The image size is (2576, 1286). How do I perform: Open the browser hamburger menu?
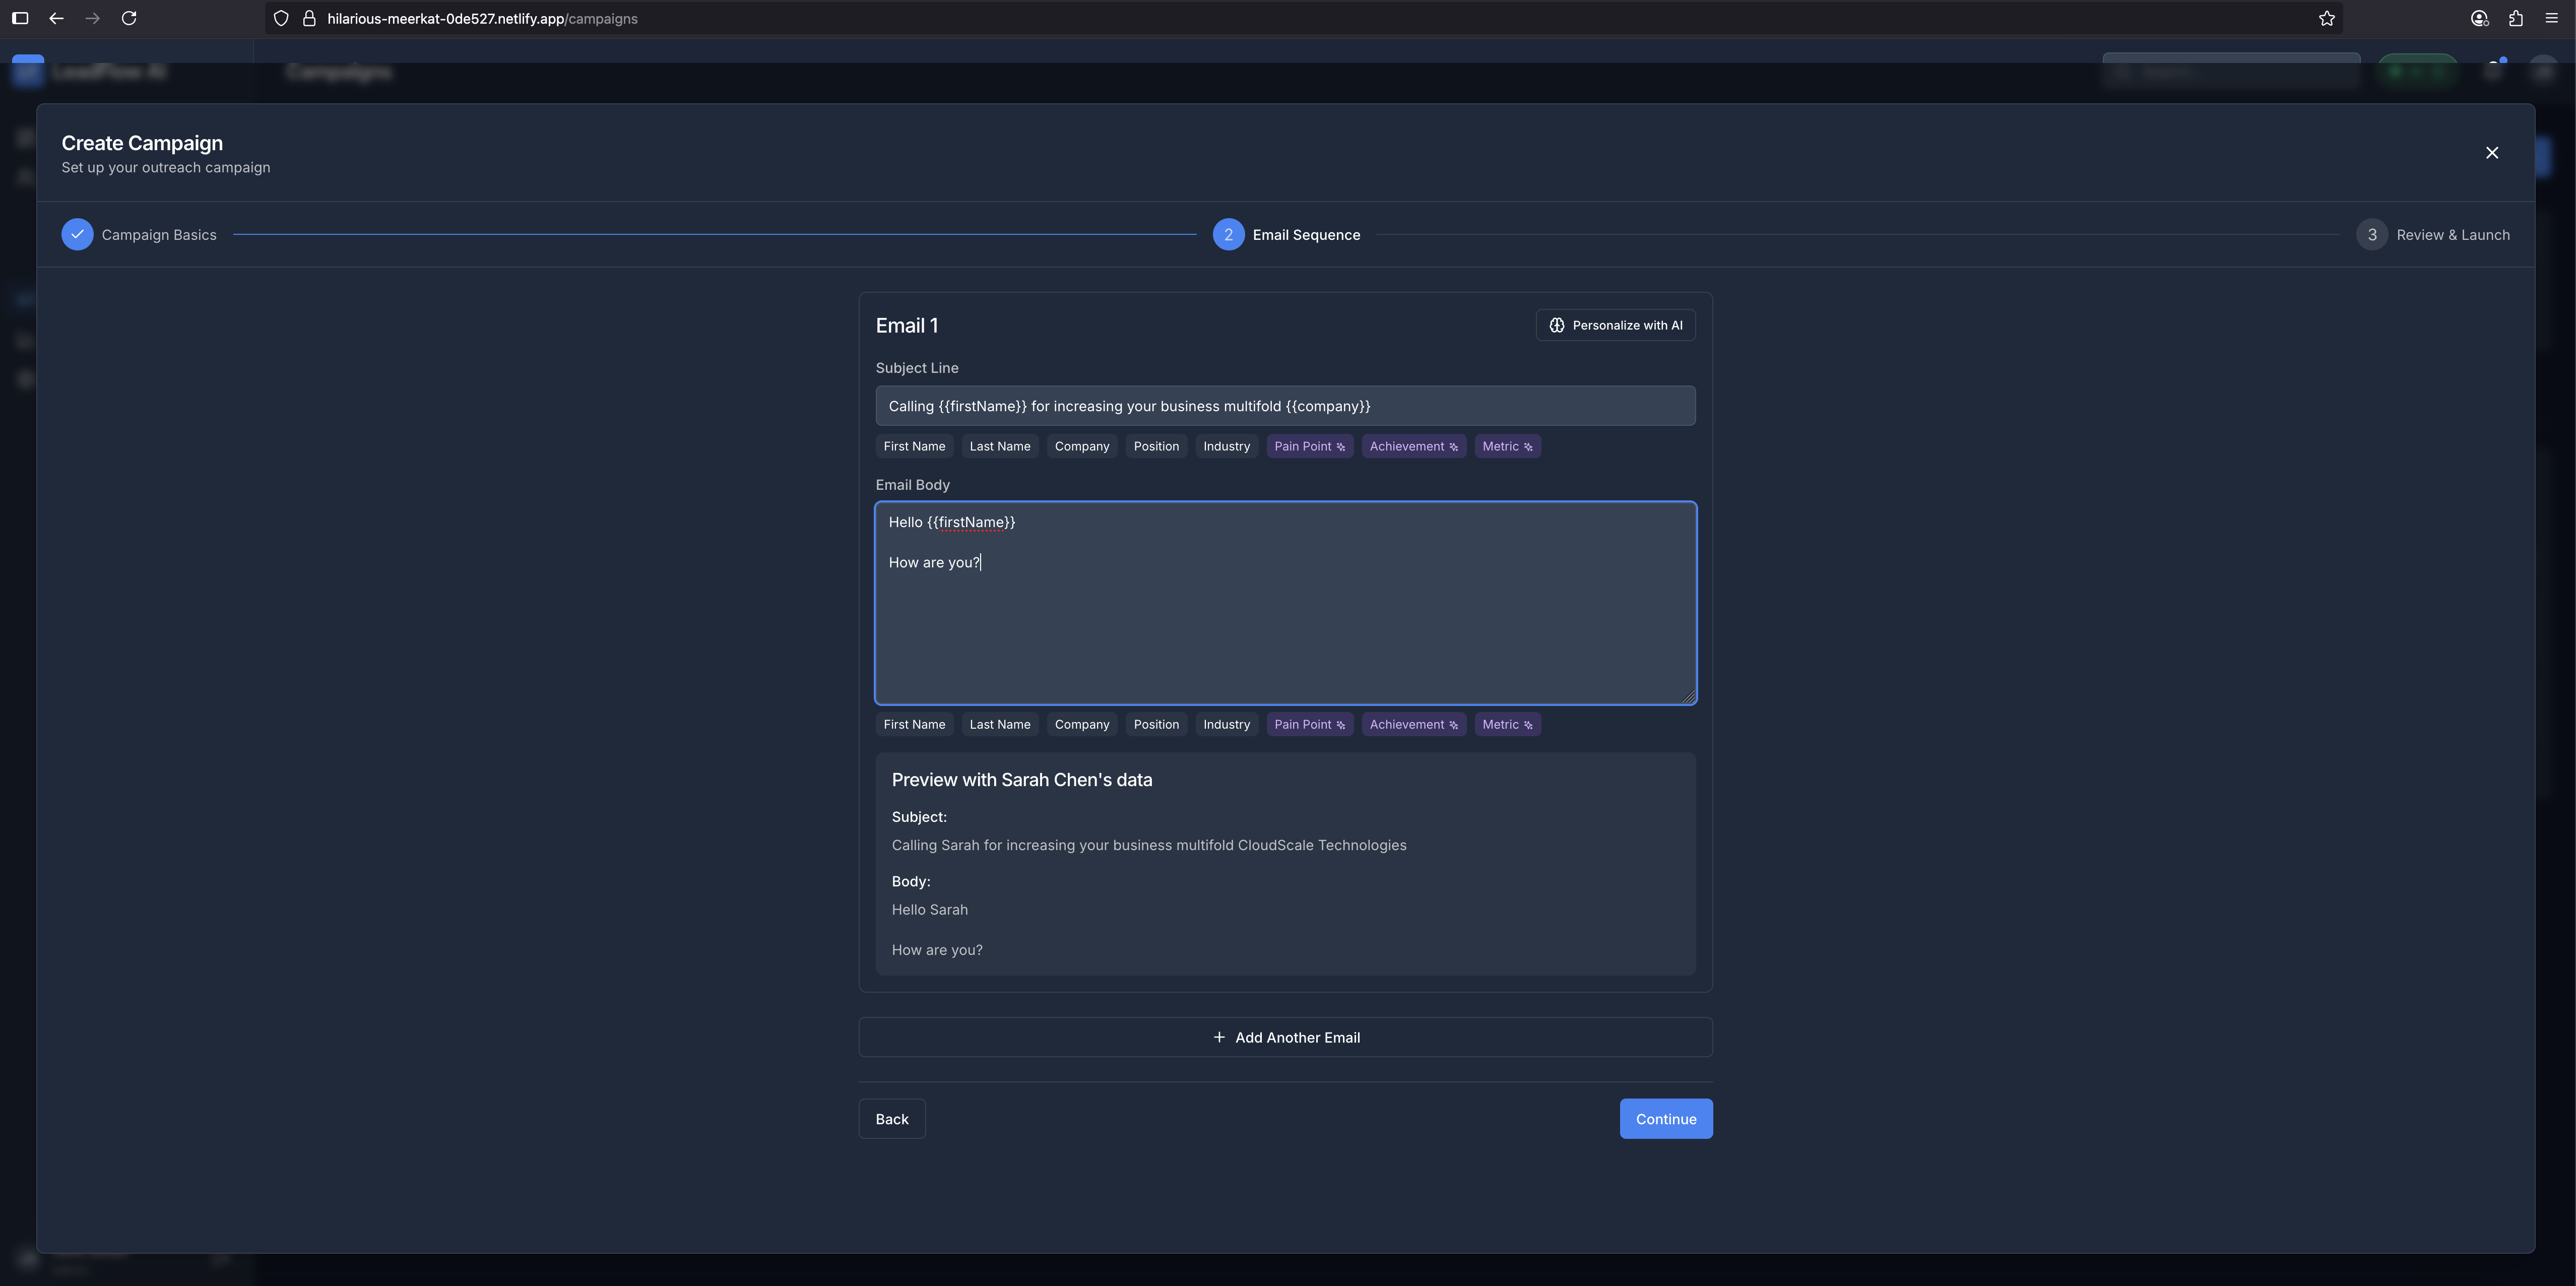click(x=2551, y=18)
